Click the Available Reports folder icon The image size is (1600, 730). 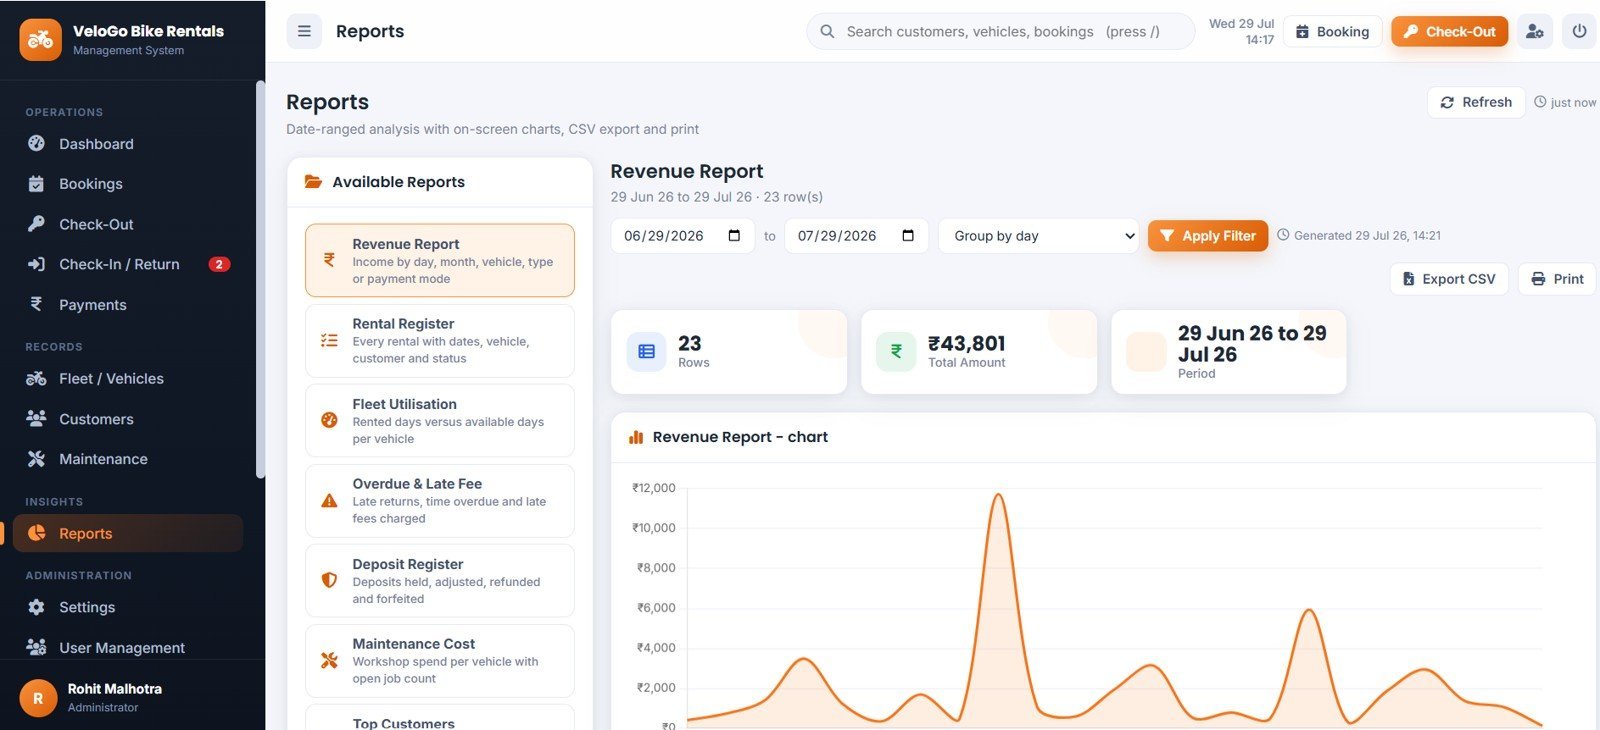[313, 182]
